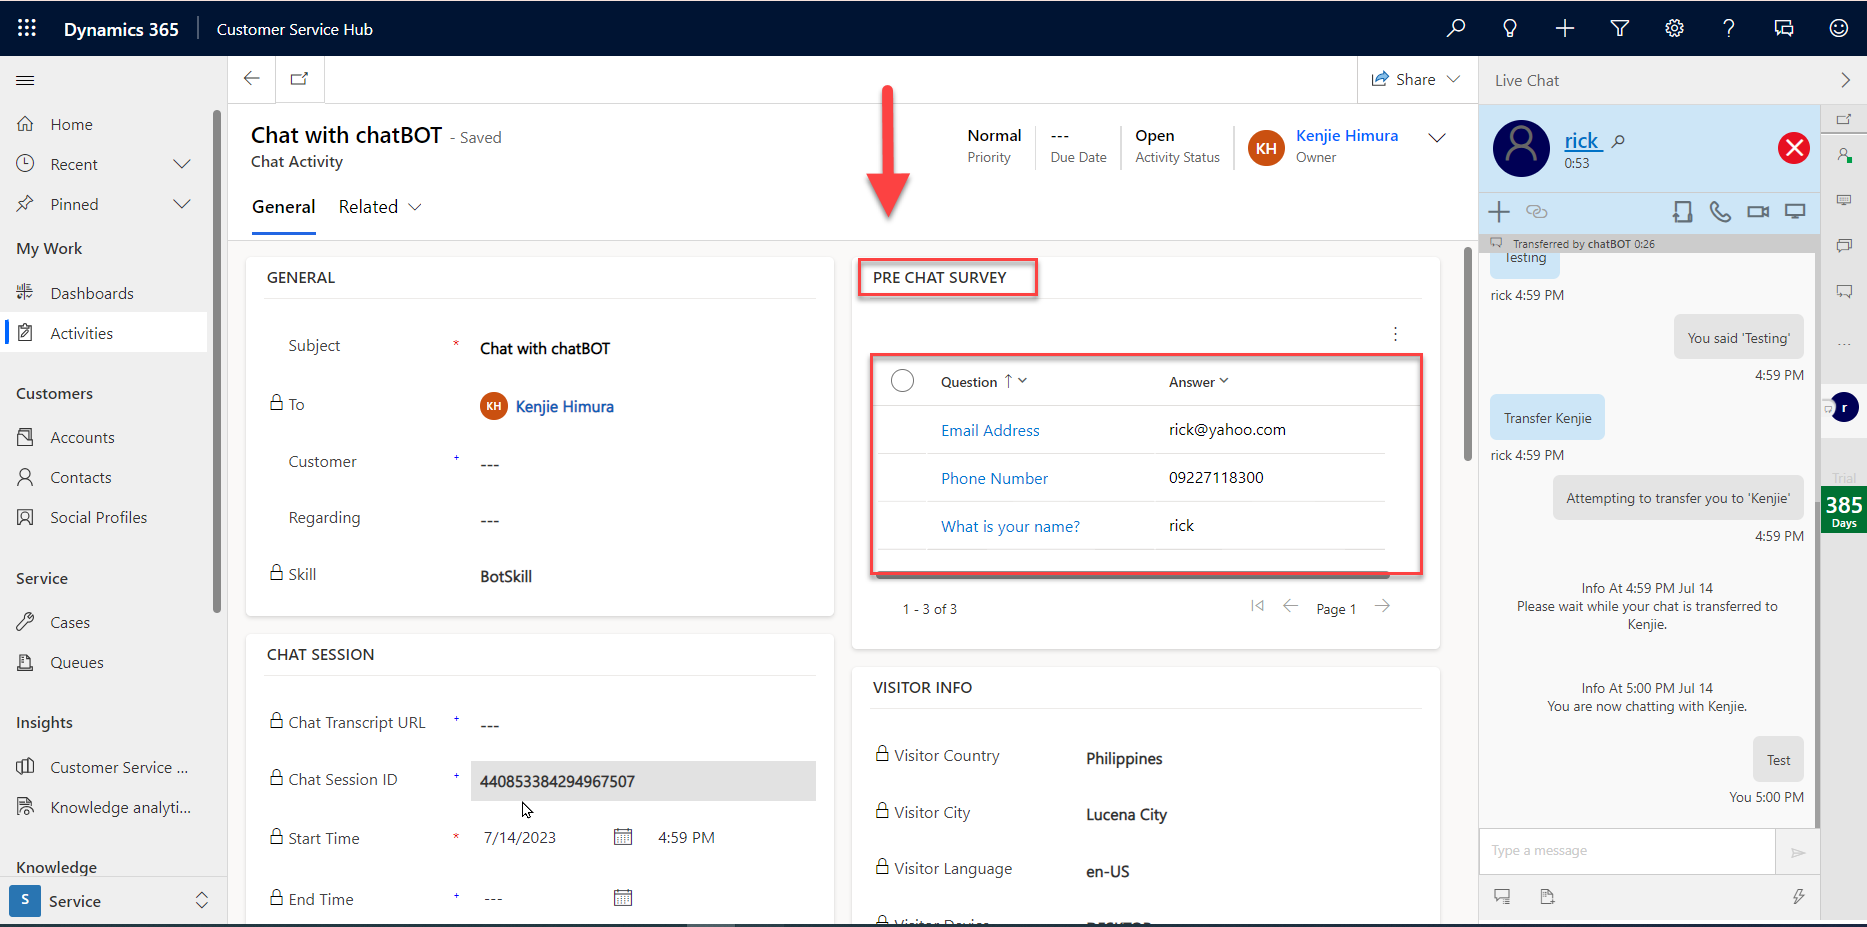1867x927 pixels.
Task: Click the Chat Session ID field
Action: [643, 781]
